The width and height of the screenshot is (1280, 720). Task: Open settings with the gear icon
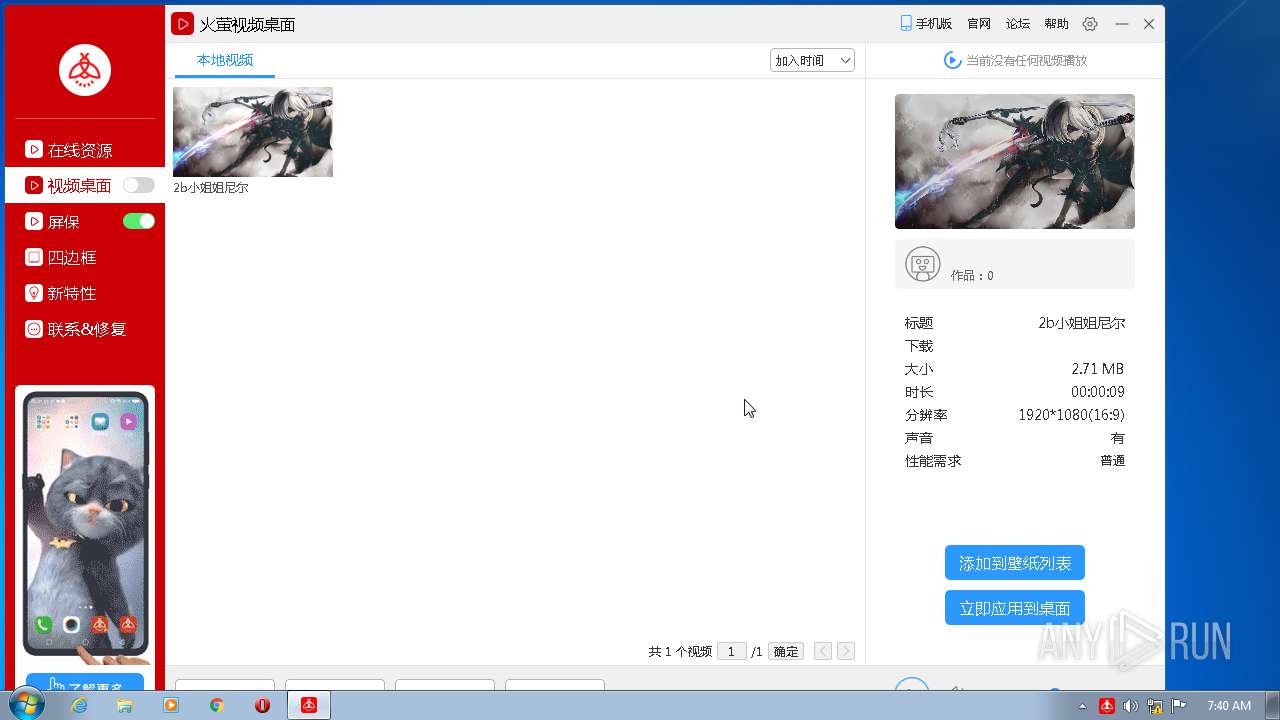click(x=1090, y=24)
